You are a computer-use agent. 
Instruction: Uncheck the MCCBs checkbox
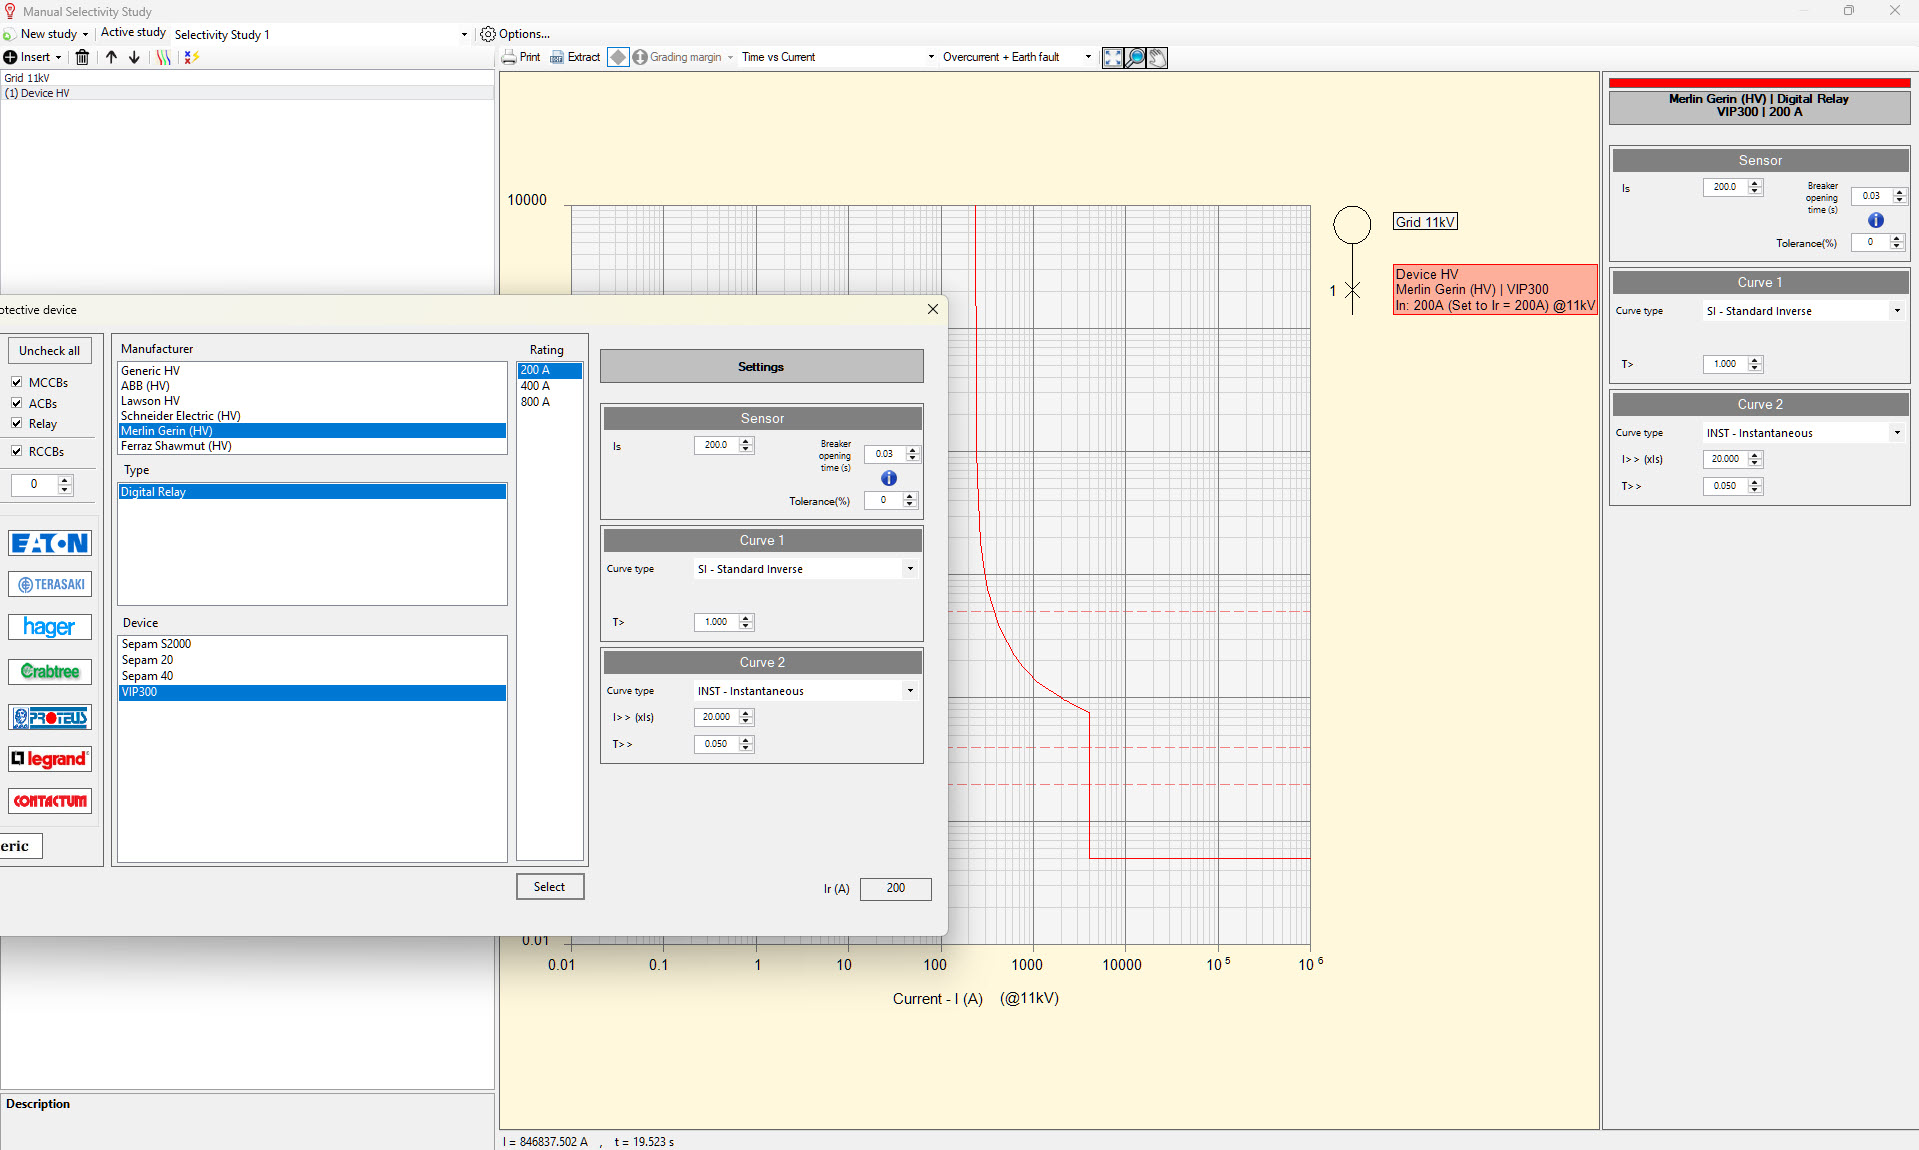[x=17, y=382]
